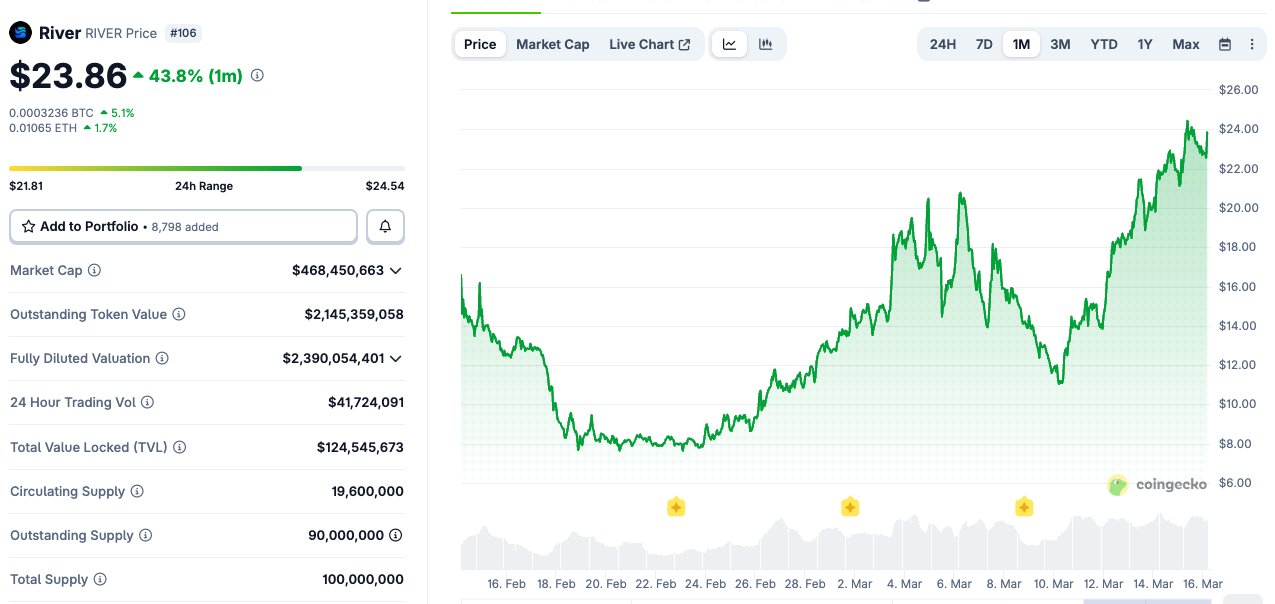Expand the Market Cap details chevron
The height and width of the screenshot is (604, 1275).
tap(396, 271)
